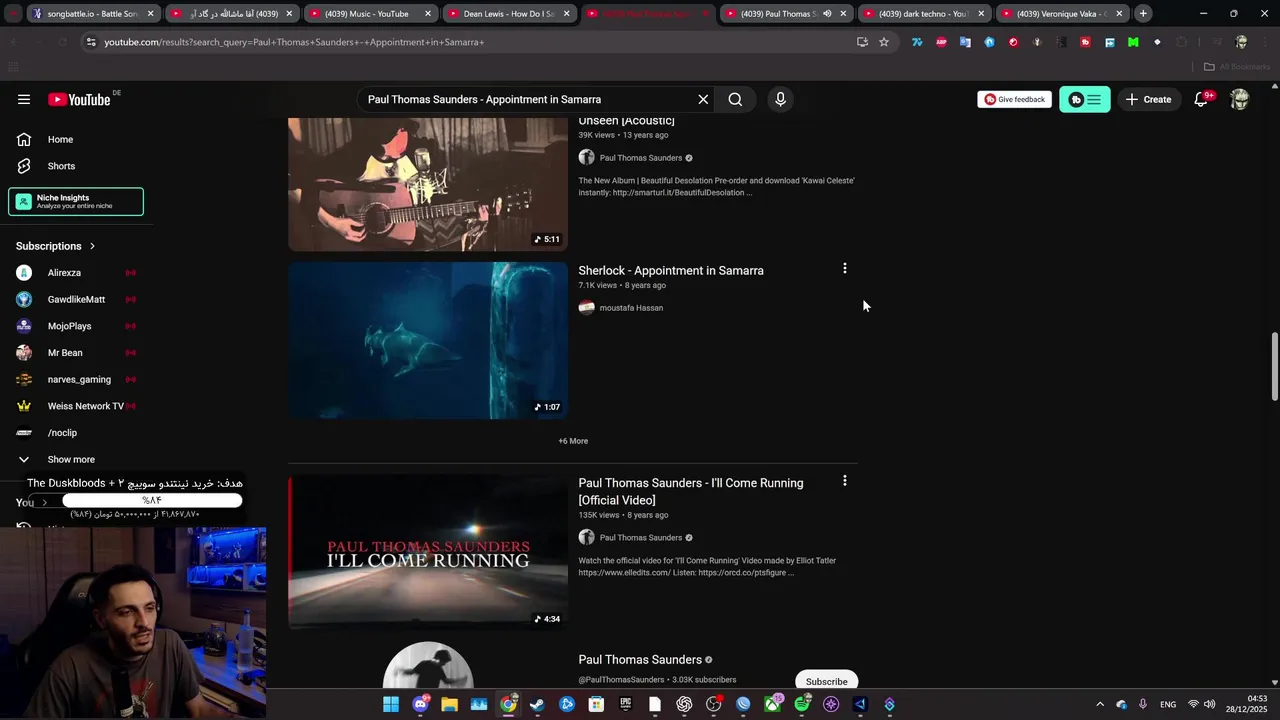Expand the Subscriptions section arrow
Screen dimensions: 1280x720
tap(92, 246)
